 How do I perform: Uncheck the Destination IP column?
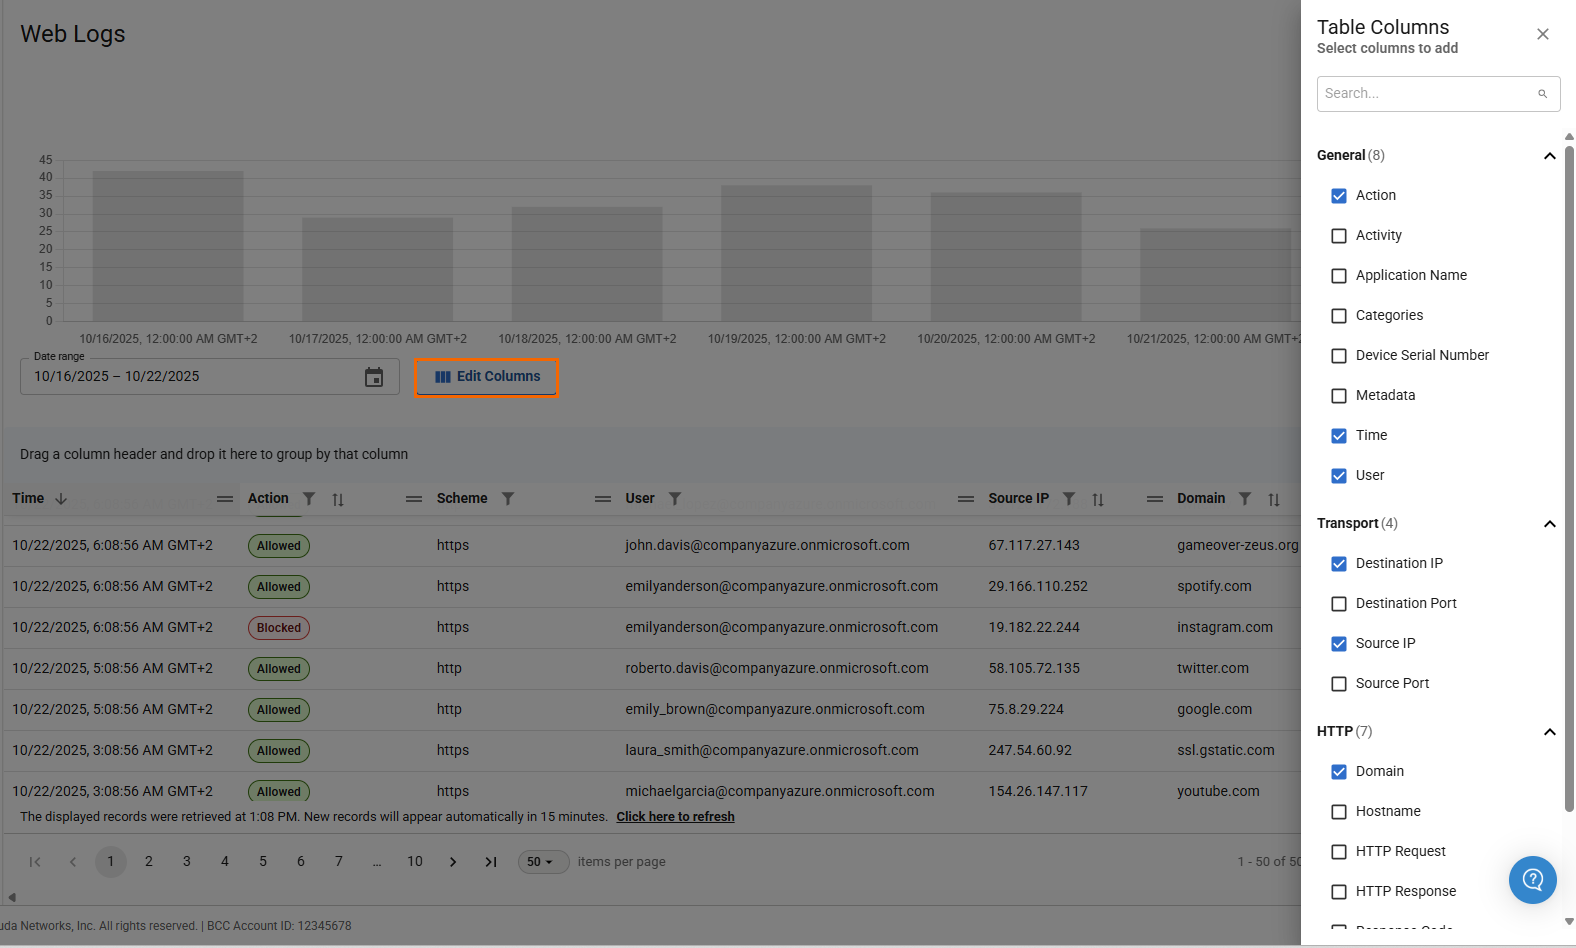(1339, 564)
